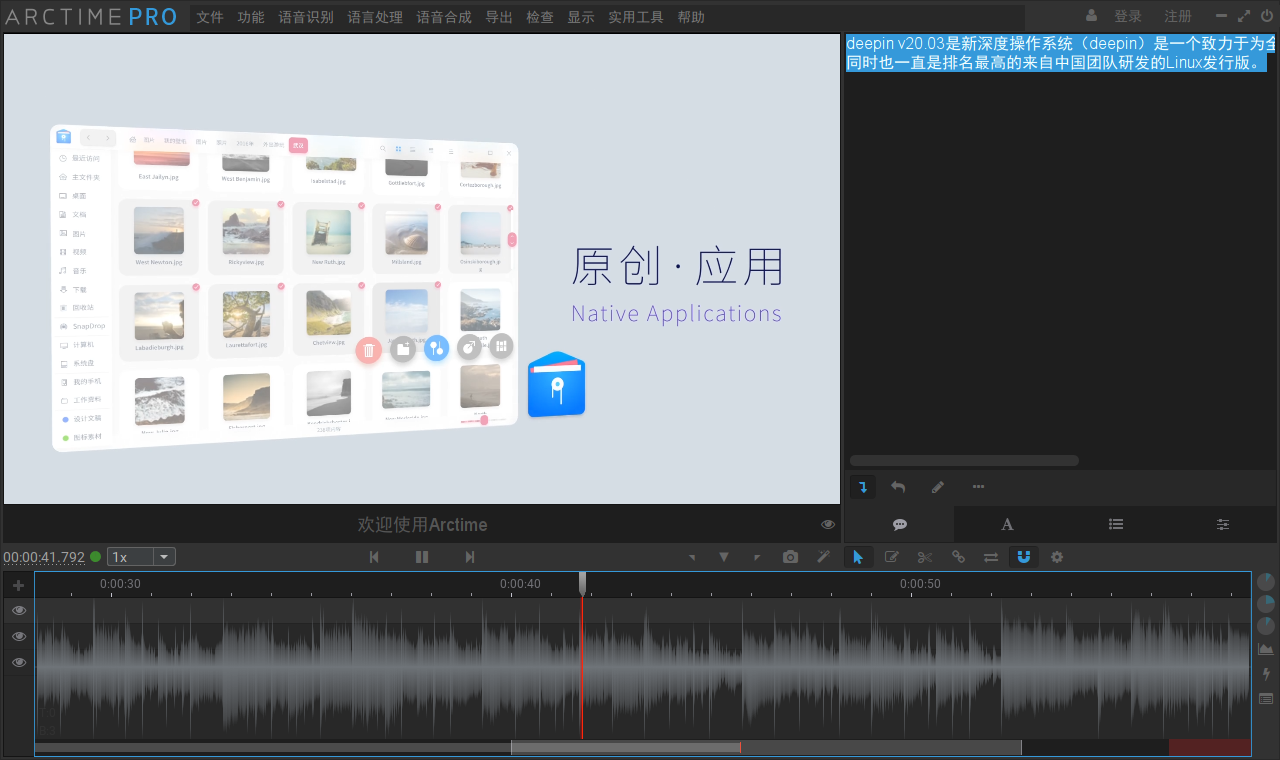Viewport: 1280px width, 760px height.
Task: Click the pencil edit icon in subtitle panel
Action: pos(938,487)
